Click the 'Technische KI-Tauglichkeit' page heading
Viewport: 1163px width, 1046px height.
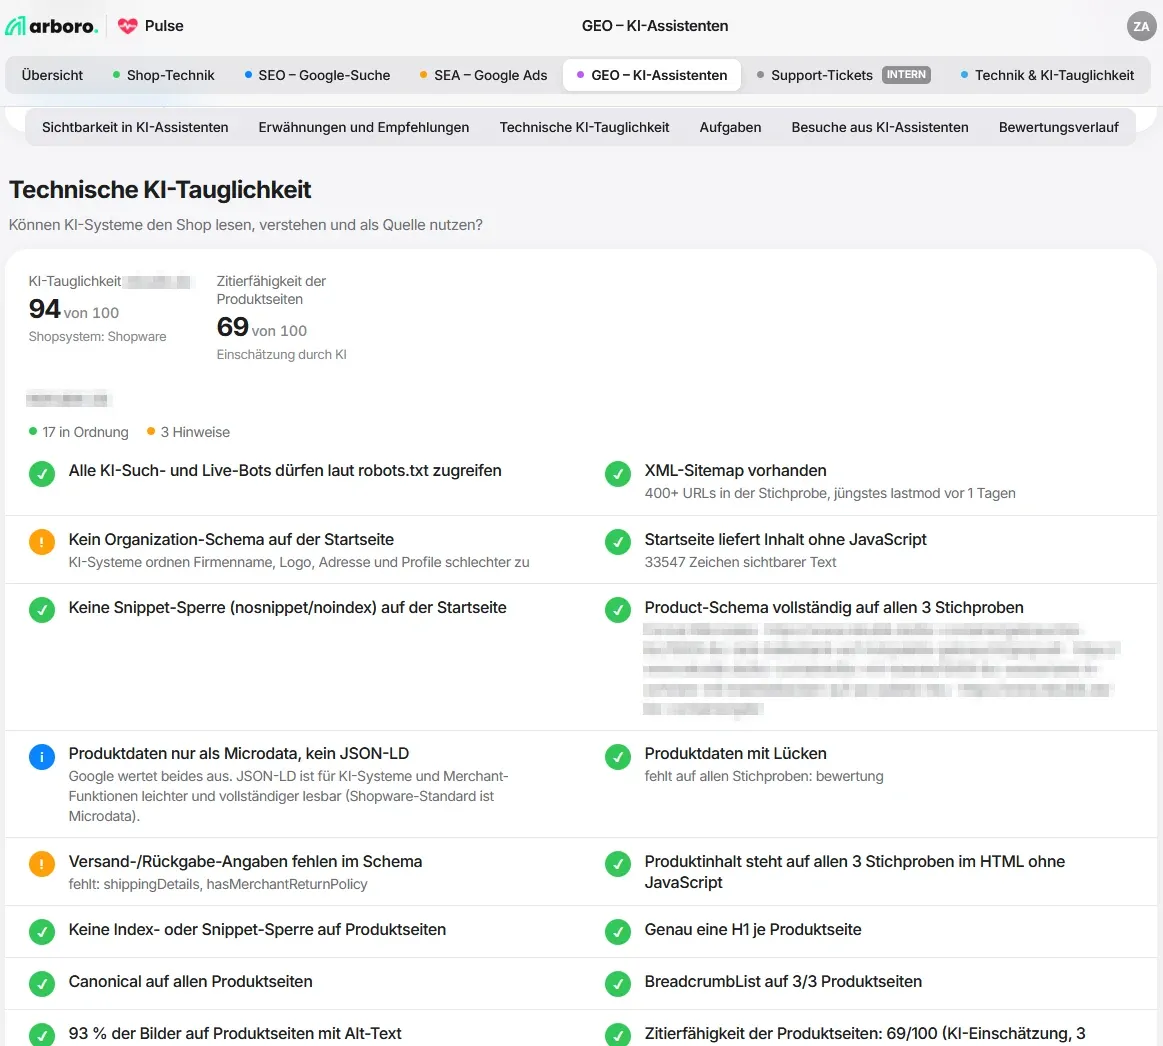159,190
